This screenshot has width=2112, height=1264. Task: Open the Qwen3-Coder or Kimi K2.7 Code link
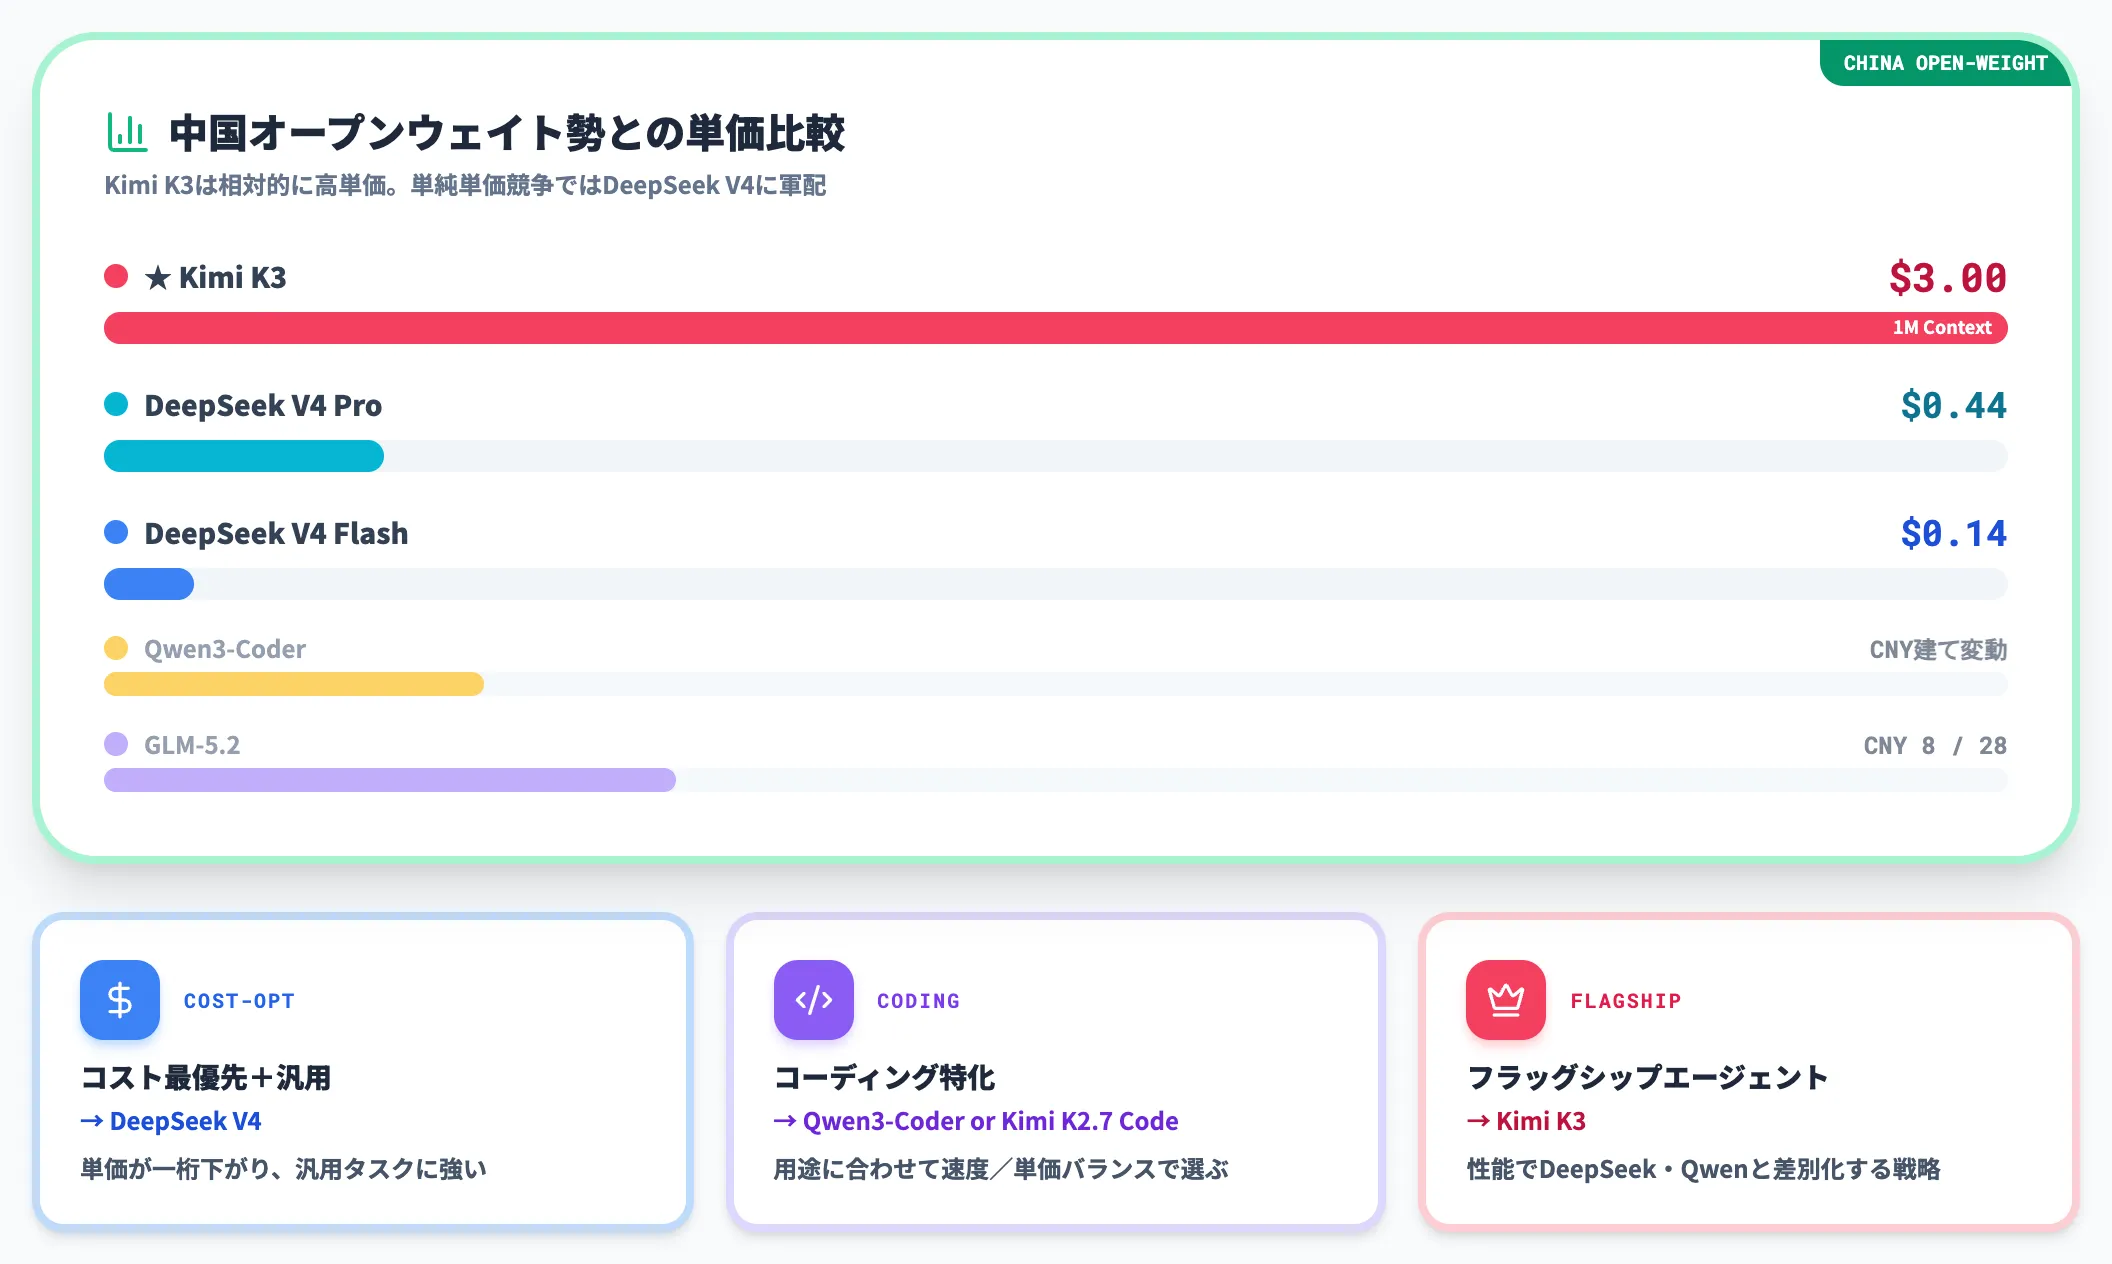[976, 1121]
